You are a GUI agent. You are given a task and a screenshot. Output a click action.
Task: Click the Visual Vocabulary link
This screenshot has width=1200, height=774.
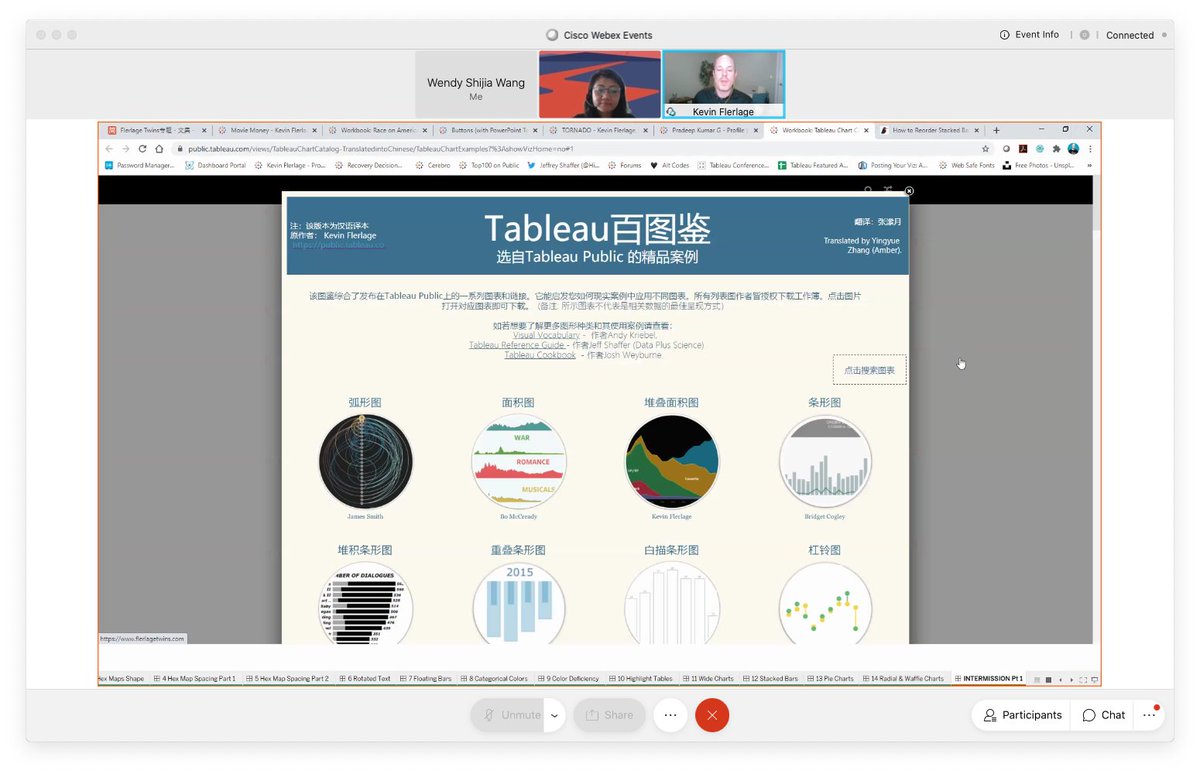click(x=546, y=335)
